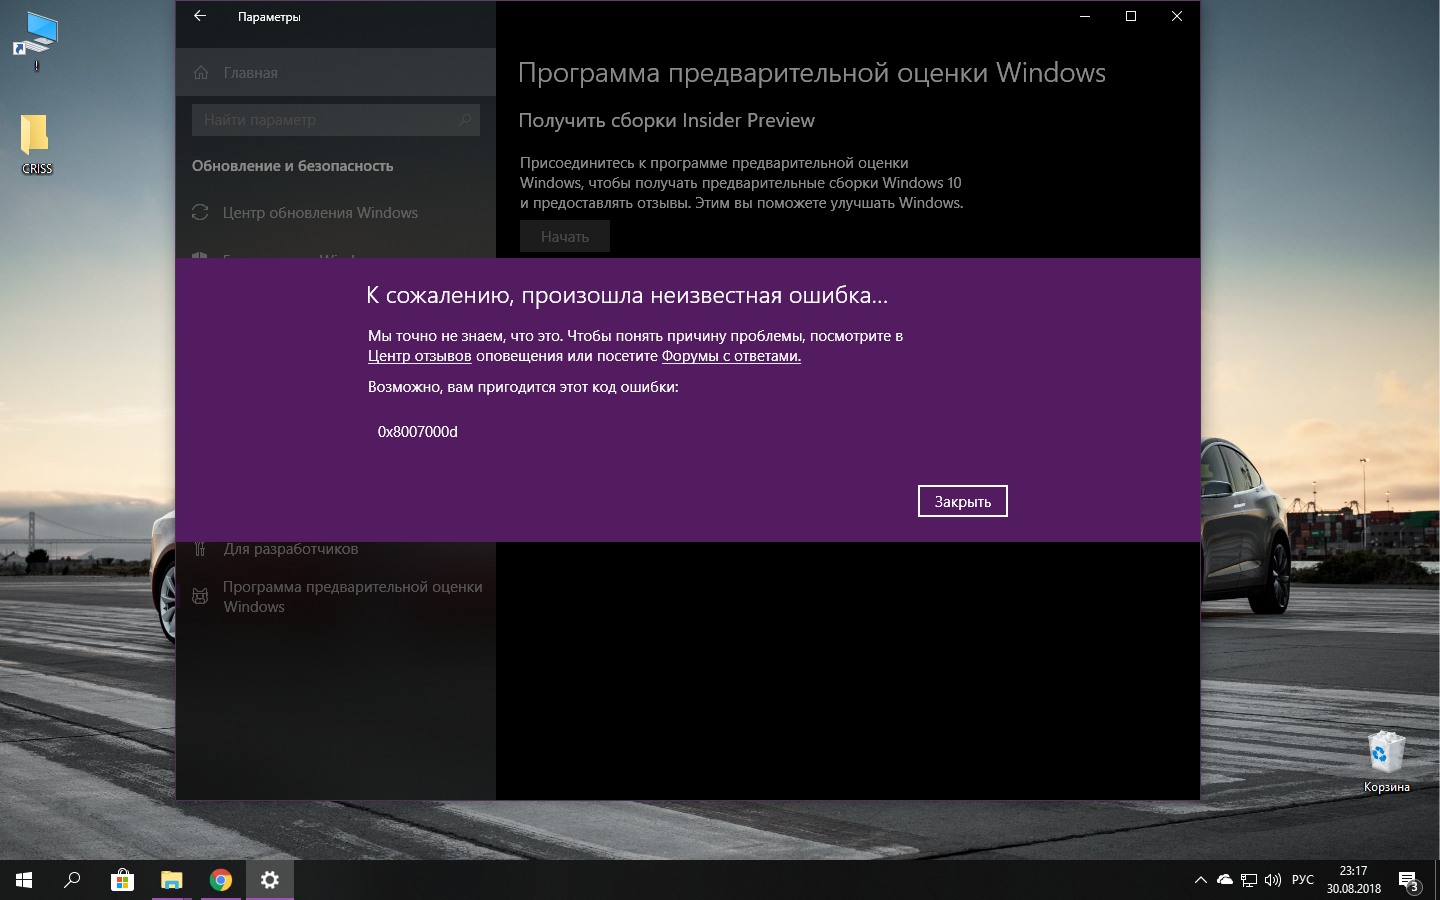Open File Explorer from taskbar

tap(172, 880)
